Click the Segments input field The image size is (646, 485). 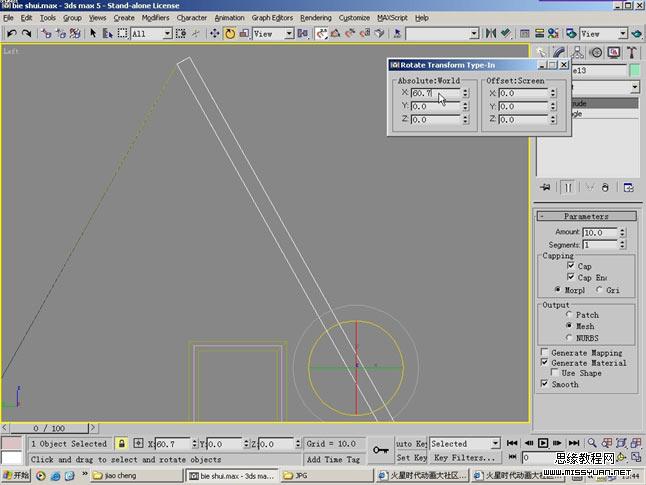tap(600, 245)
